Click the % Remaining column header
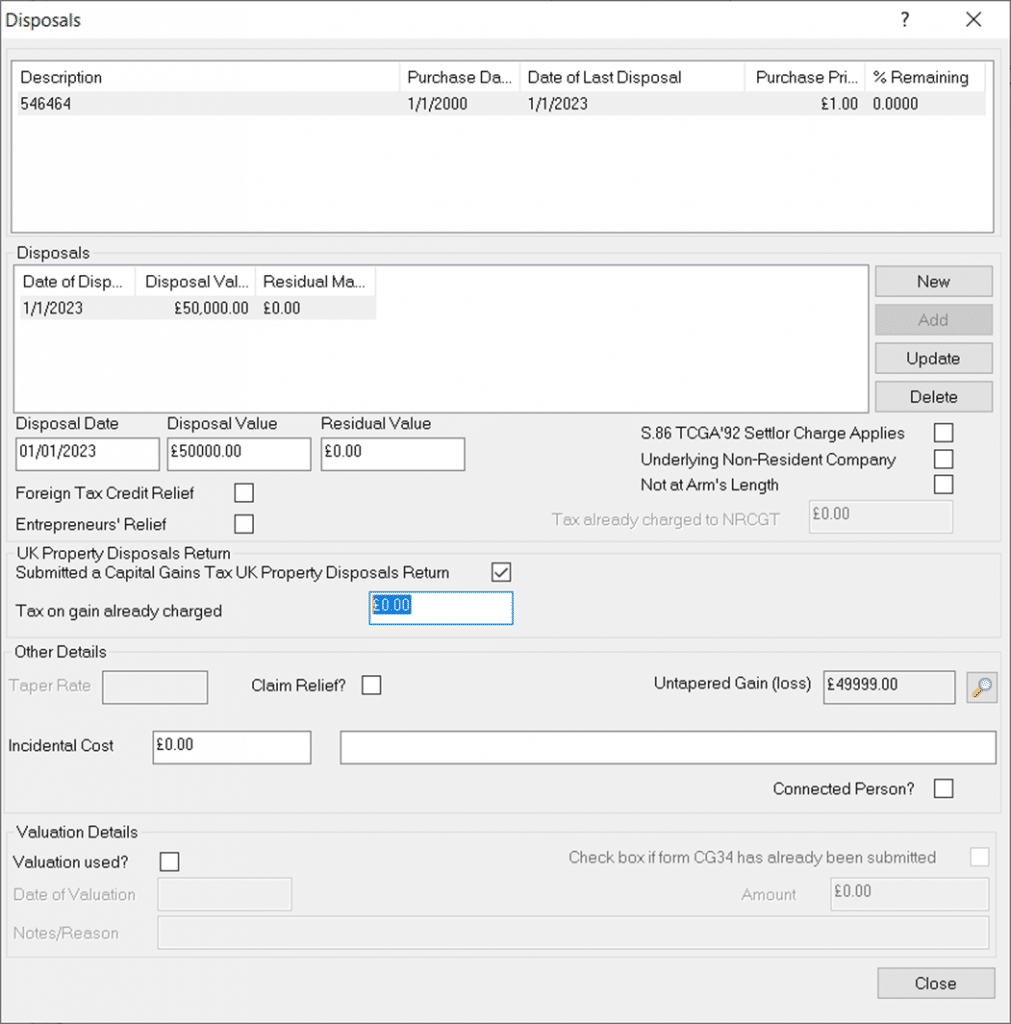This screenshot has width=1011, height=1024. coord(925,78)
